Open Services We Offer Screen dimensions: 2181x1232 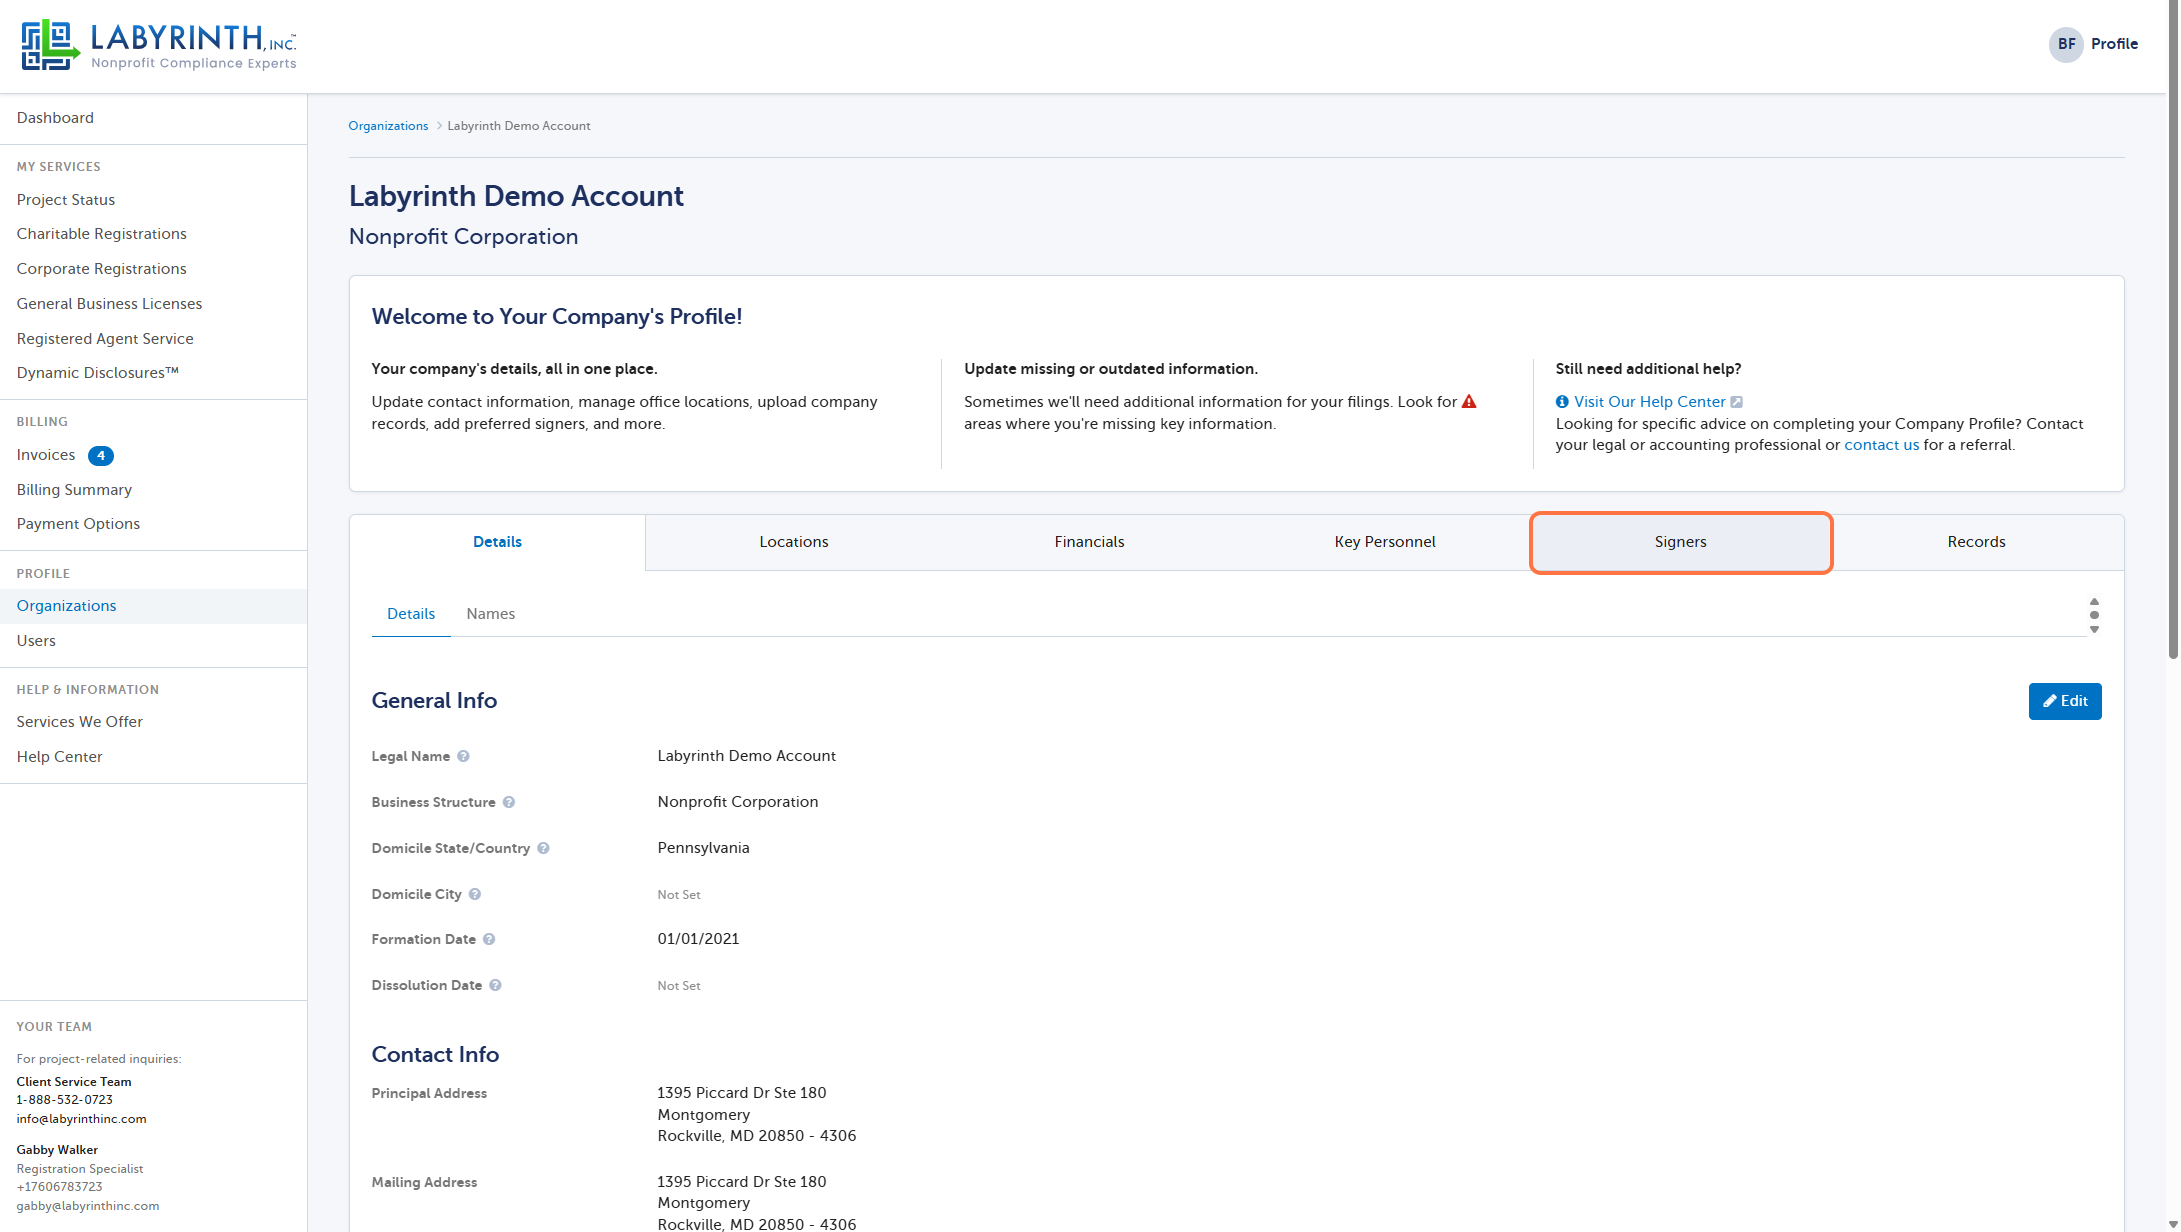[80, 722]
